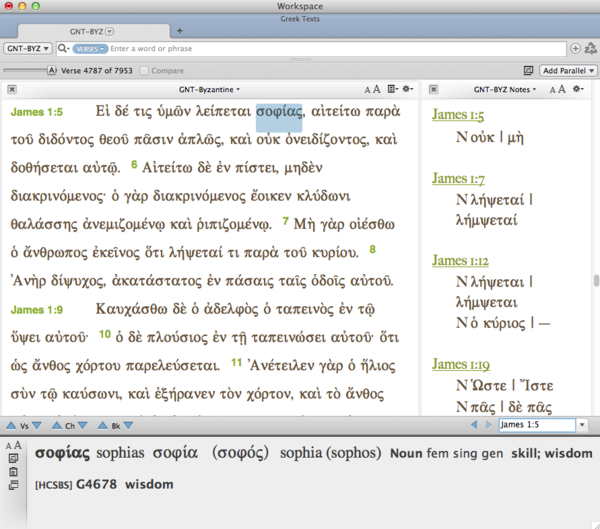Open the verse reference history dropdown
Screen dimensions: 600x529
(583, 426)
